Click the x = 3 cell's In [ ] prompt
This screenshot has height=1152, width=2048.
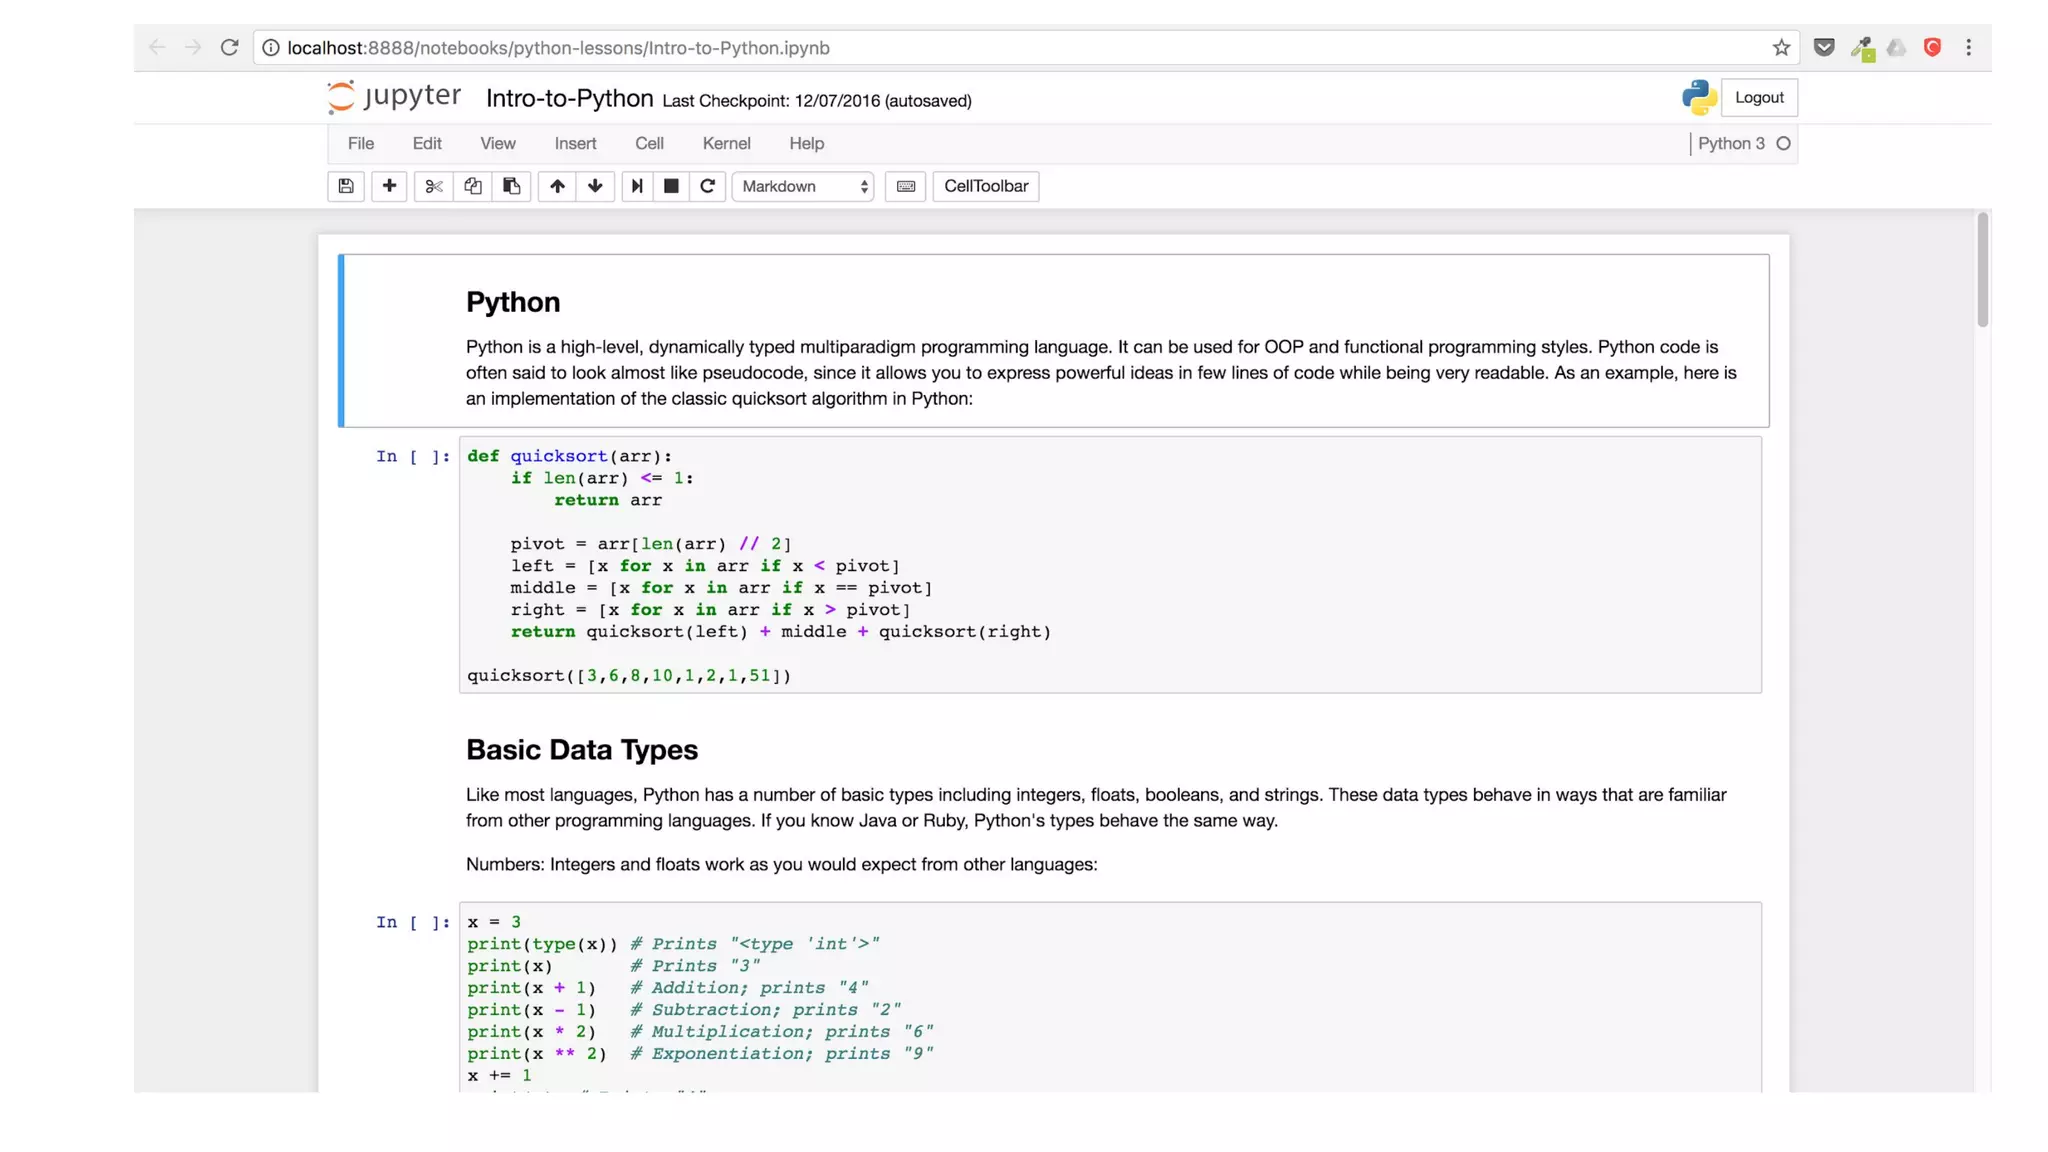(413, 923)
